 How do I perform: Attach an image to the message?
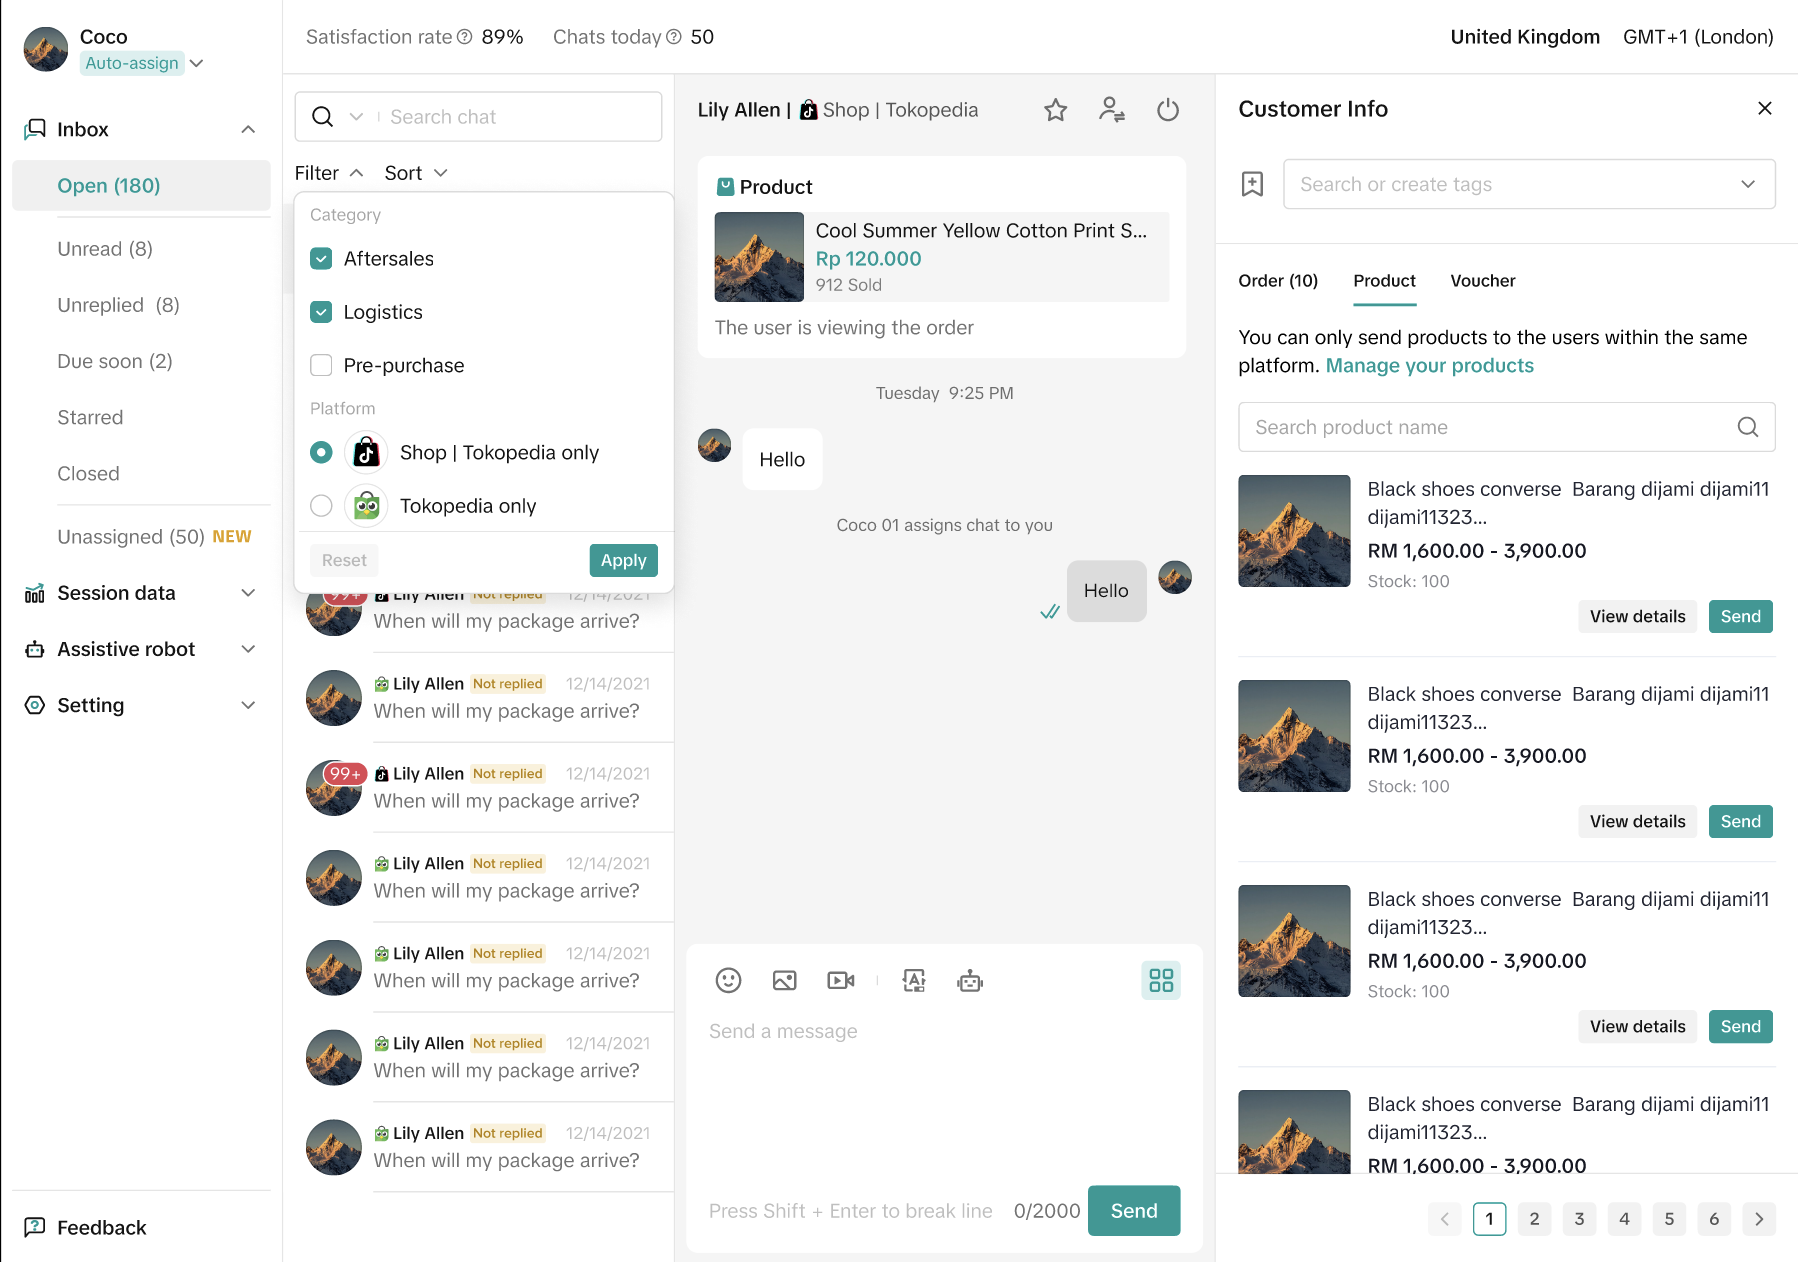pos(785,981)
